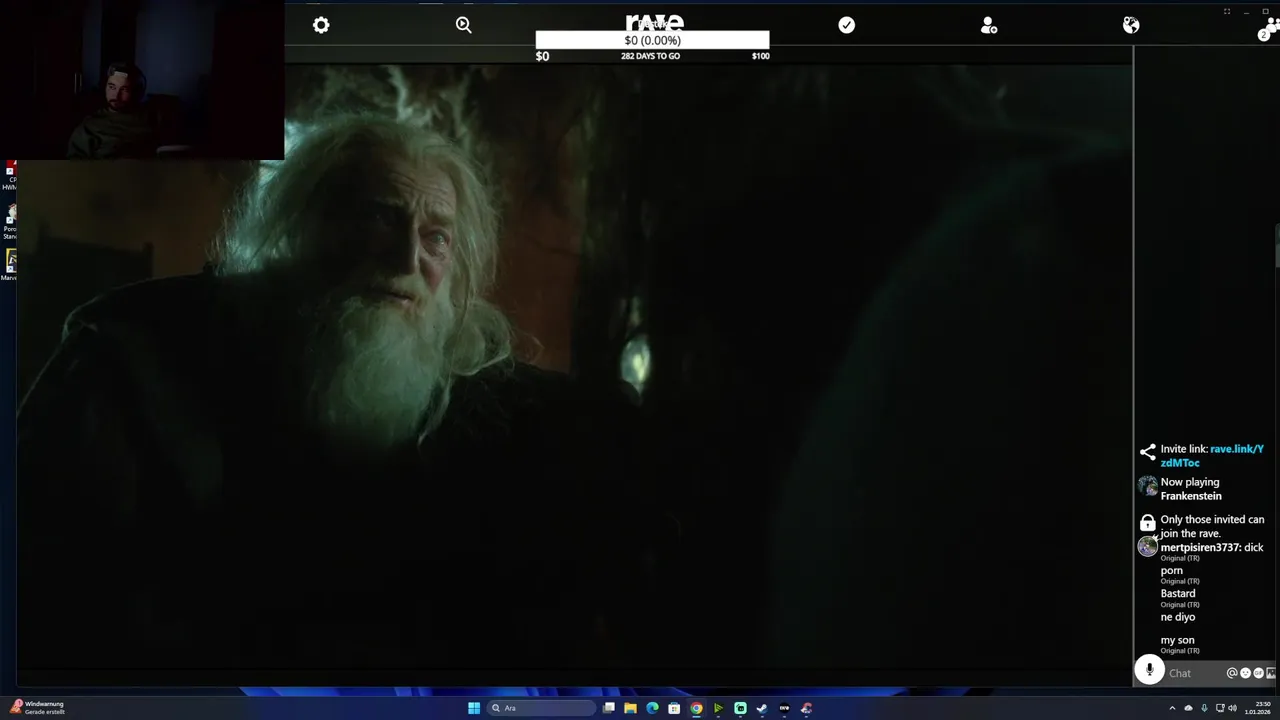Click the 'Bastard' chat message
The height and width of the screenshot is (720, 1280).
[1178, 593]
